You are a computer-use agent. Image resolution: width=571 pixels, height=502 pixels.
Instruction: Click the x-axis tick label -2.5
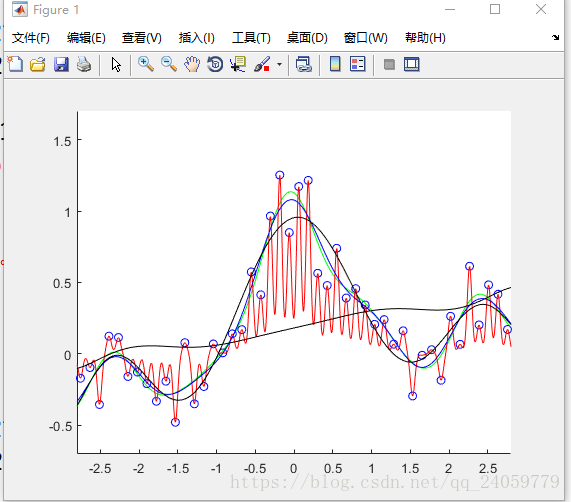coord(100,469)
